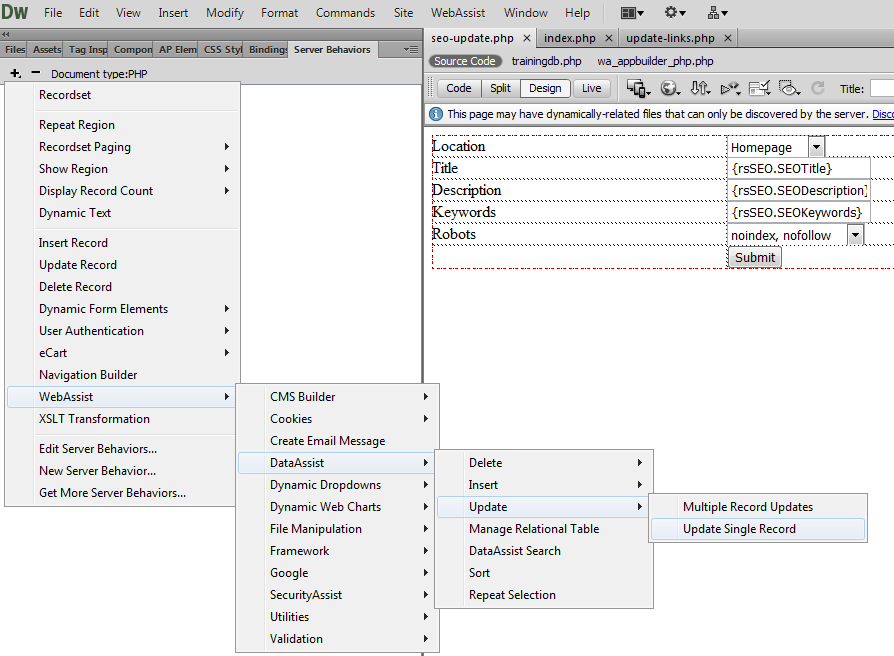Open the Multiscreen preview icon

pyautogui.click(x=639, y=88)
